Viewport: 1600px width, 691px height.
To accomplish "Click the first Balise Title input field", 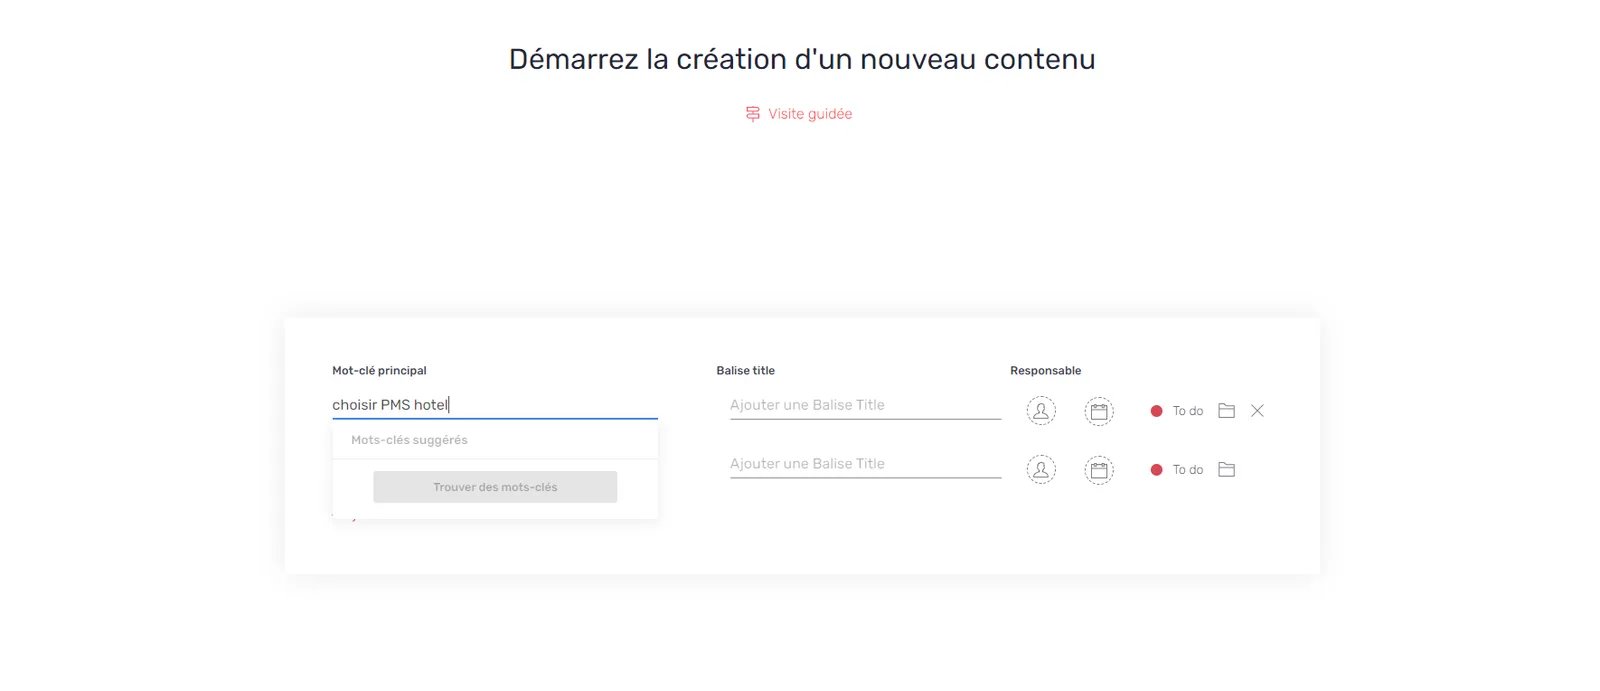I will click(865, 405).
